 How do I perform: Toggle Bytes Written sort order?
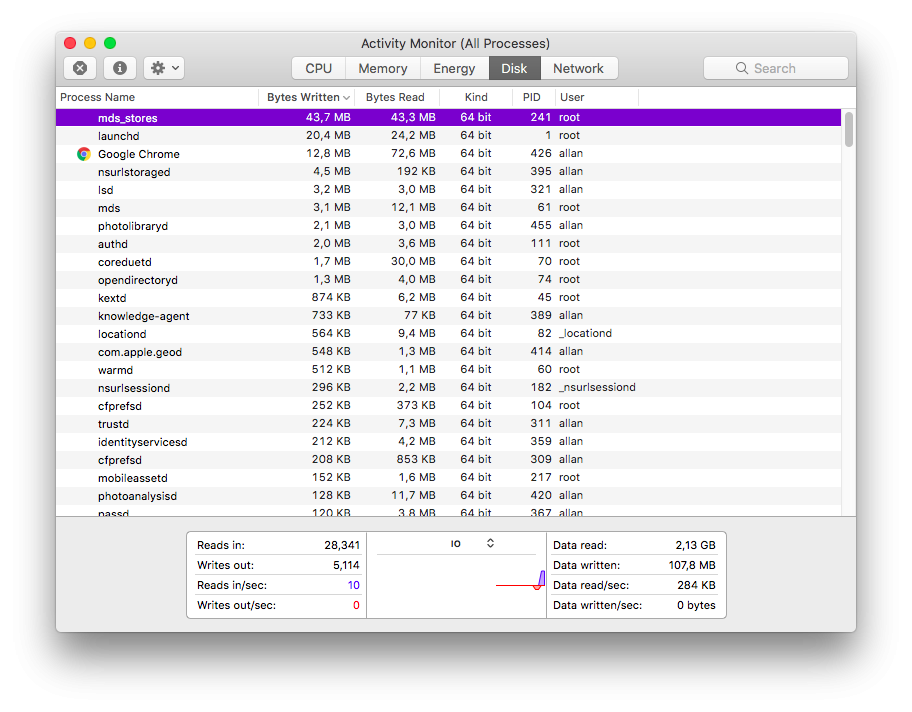pyautogui.click(x=307, y=97)
